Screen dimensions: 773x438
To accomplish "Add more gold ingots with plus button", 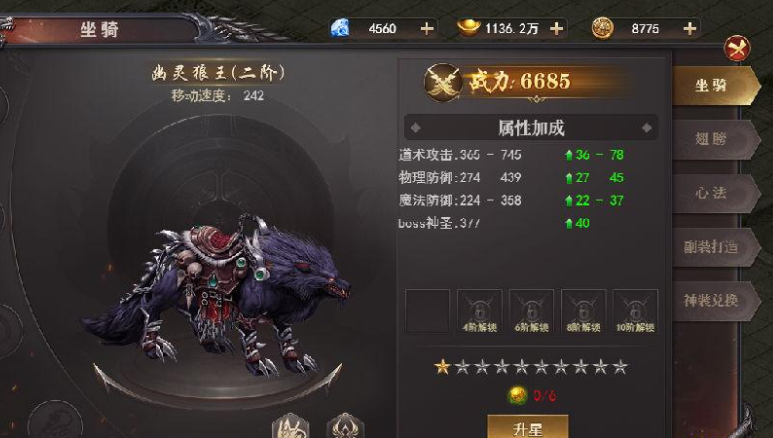I will pos(556,29).
